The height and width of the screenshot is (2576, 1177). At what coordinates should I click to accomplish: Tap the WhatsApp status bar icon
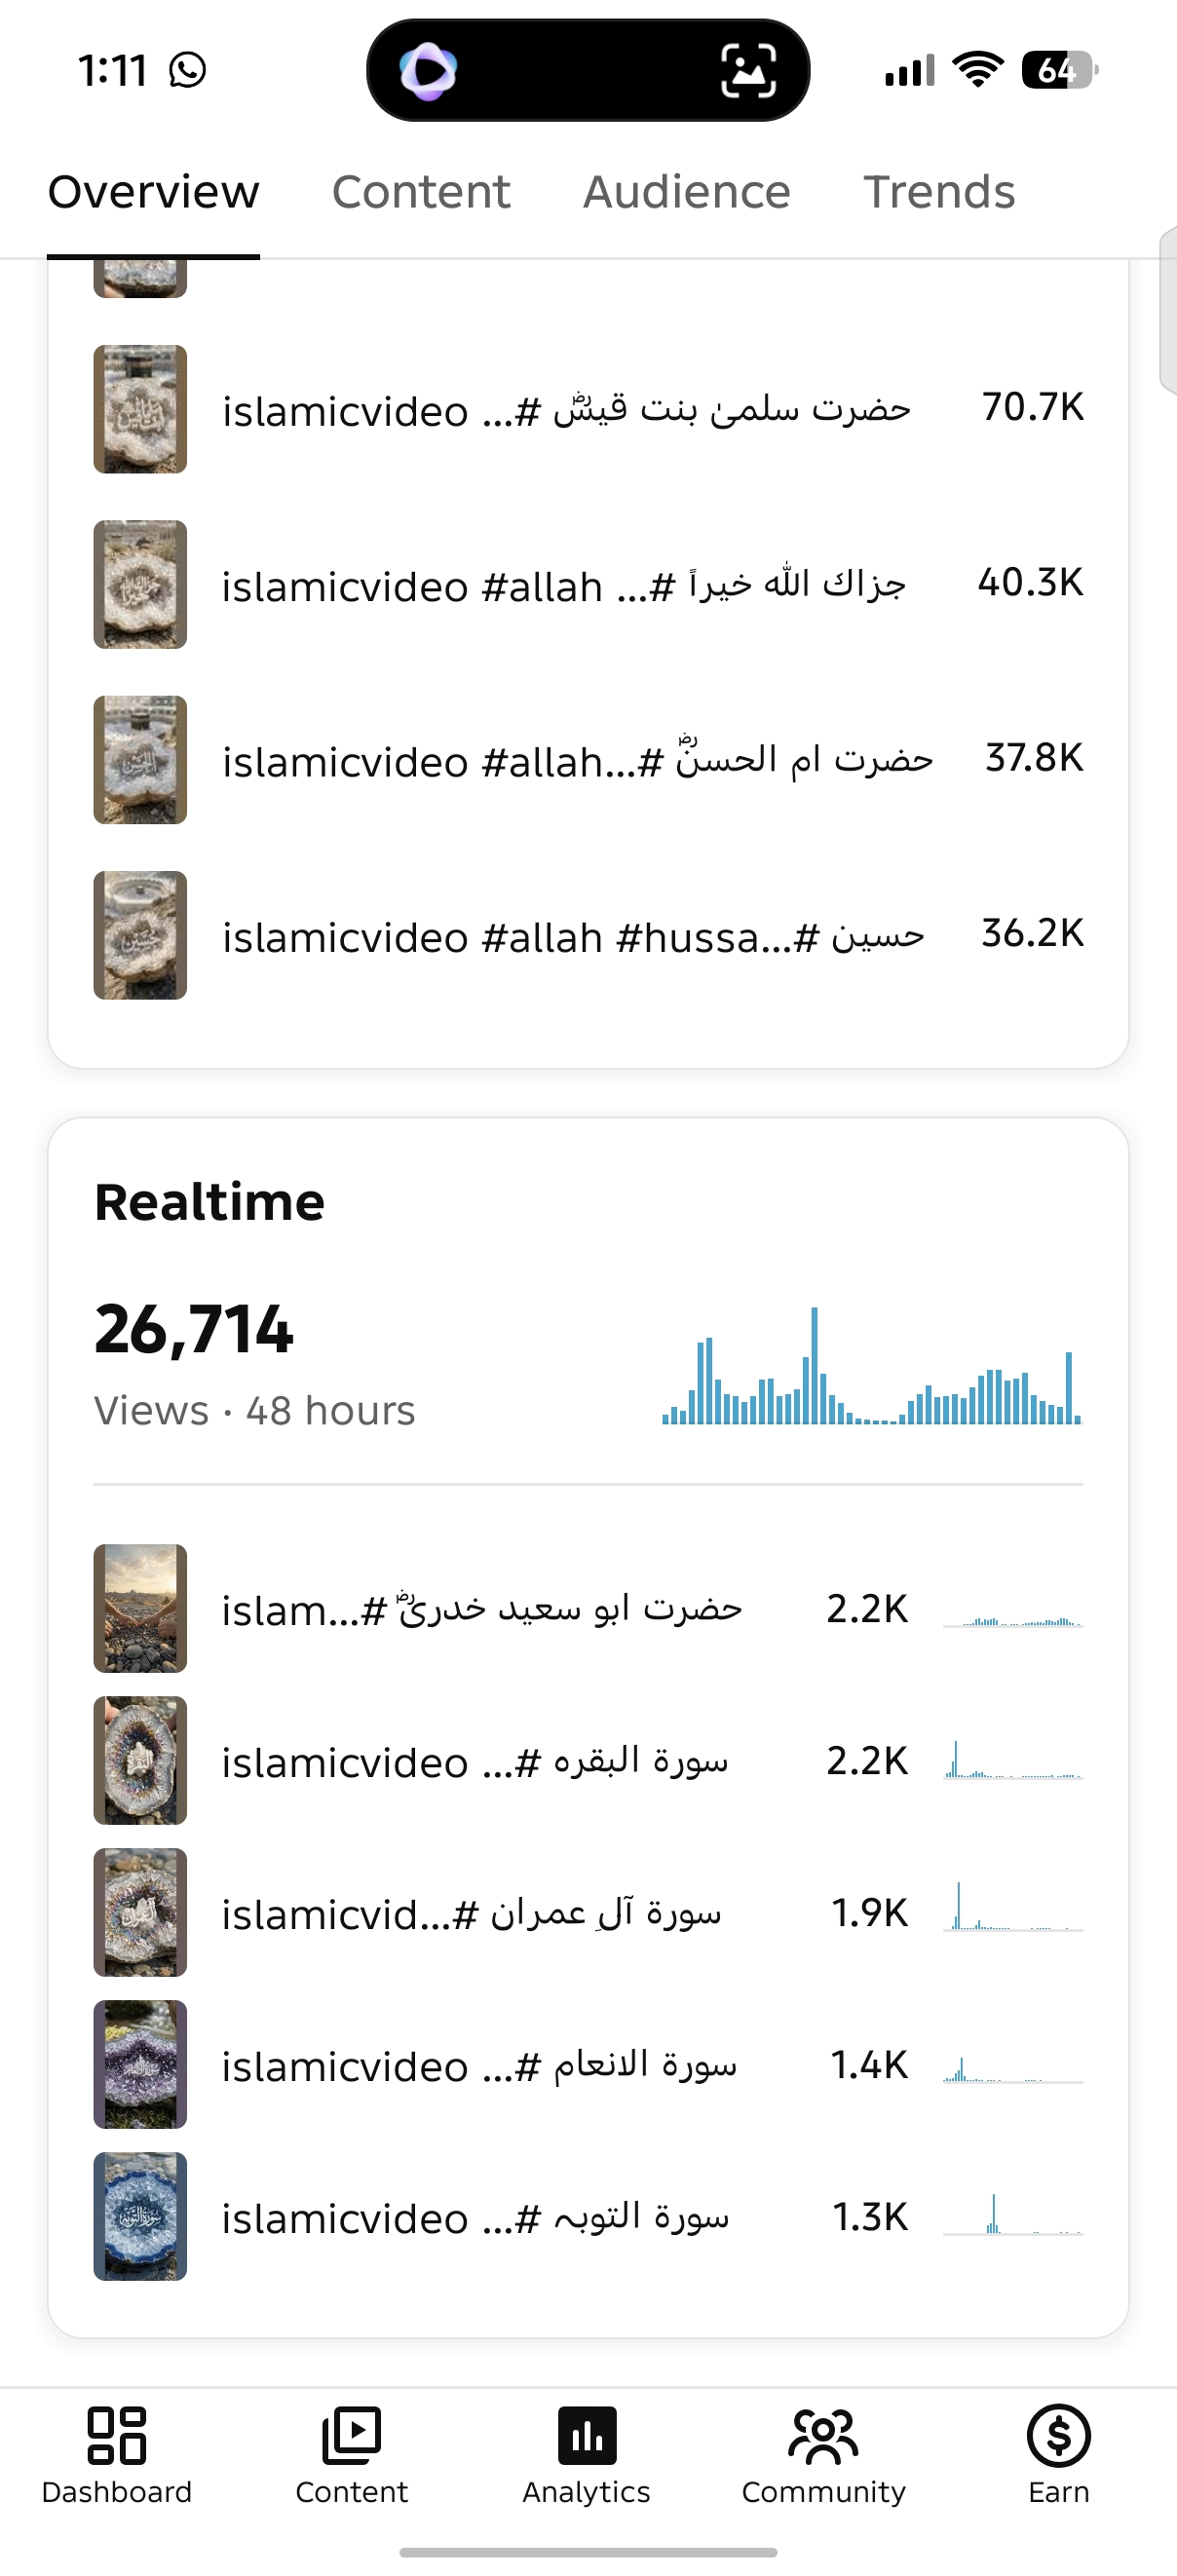[x=188, y=70]
